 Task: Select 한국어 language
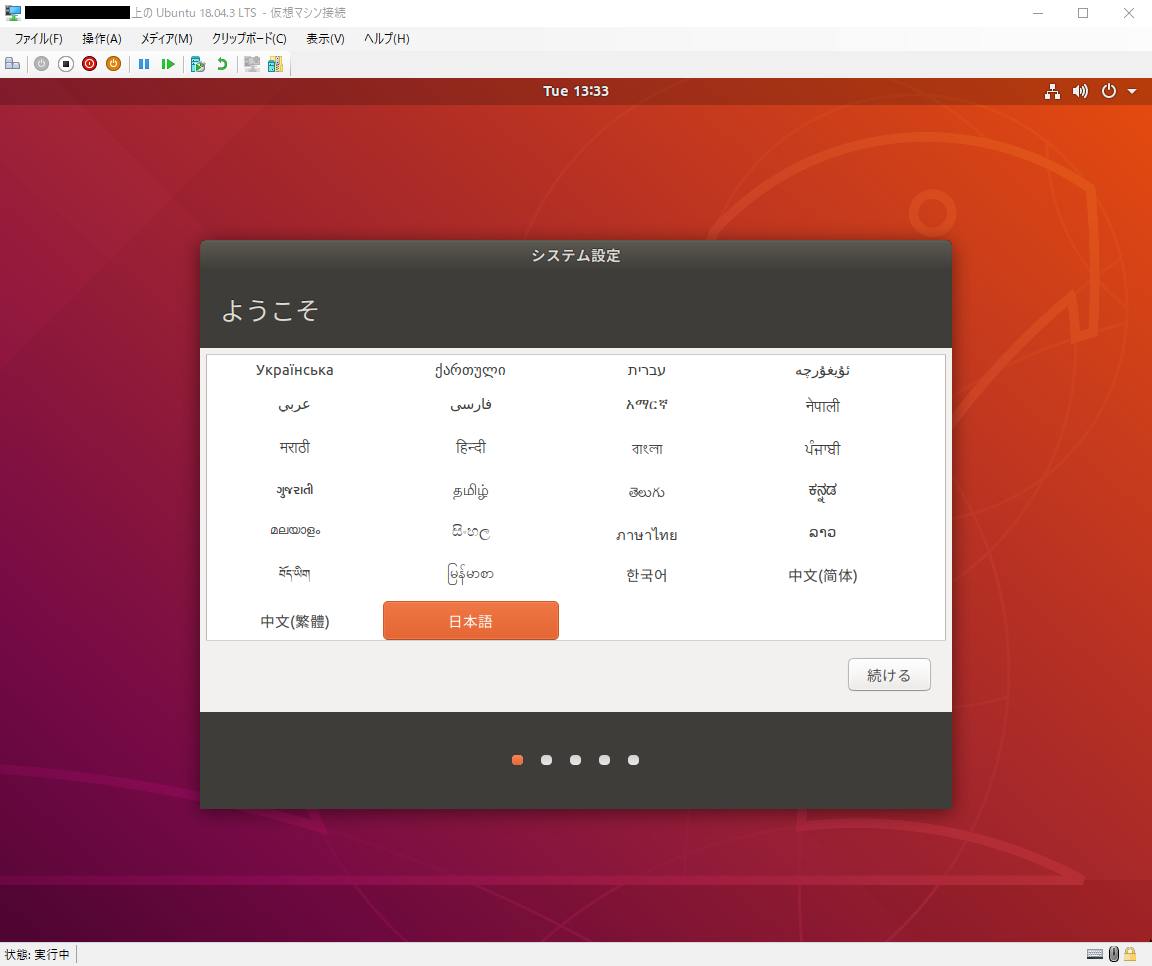pos(647,575)
